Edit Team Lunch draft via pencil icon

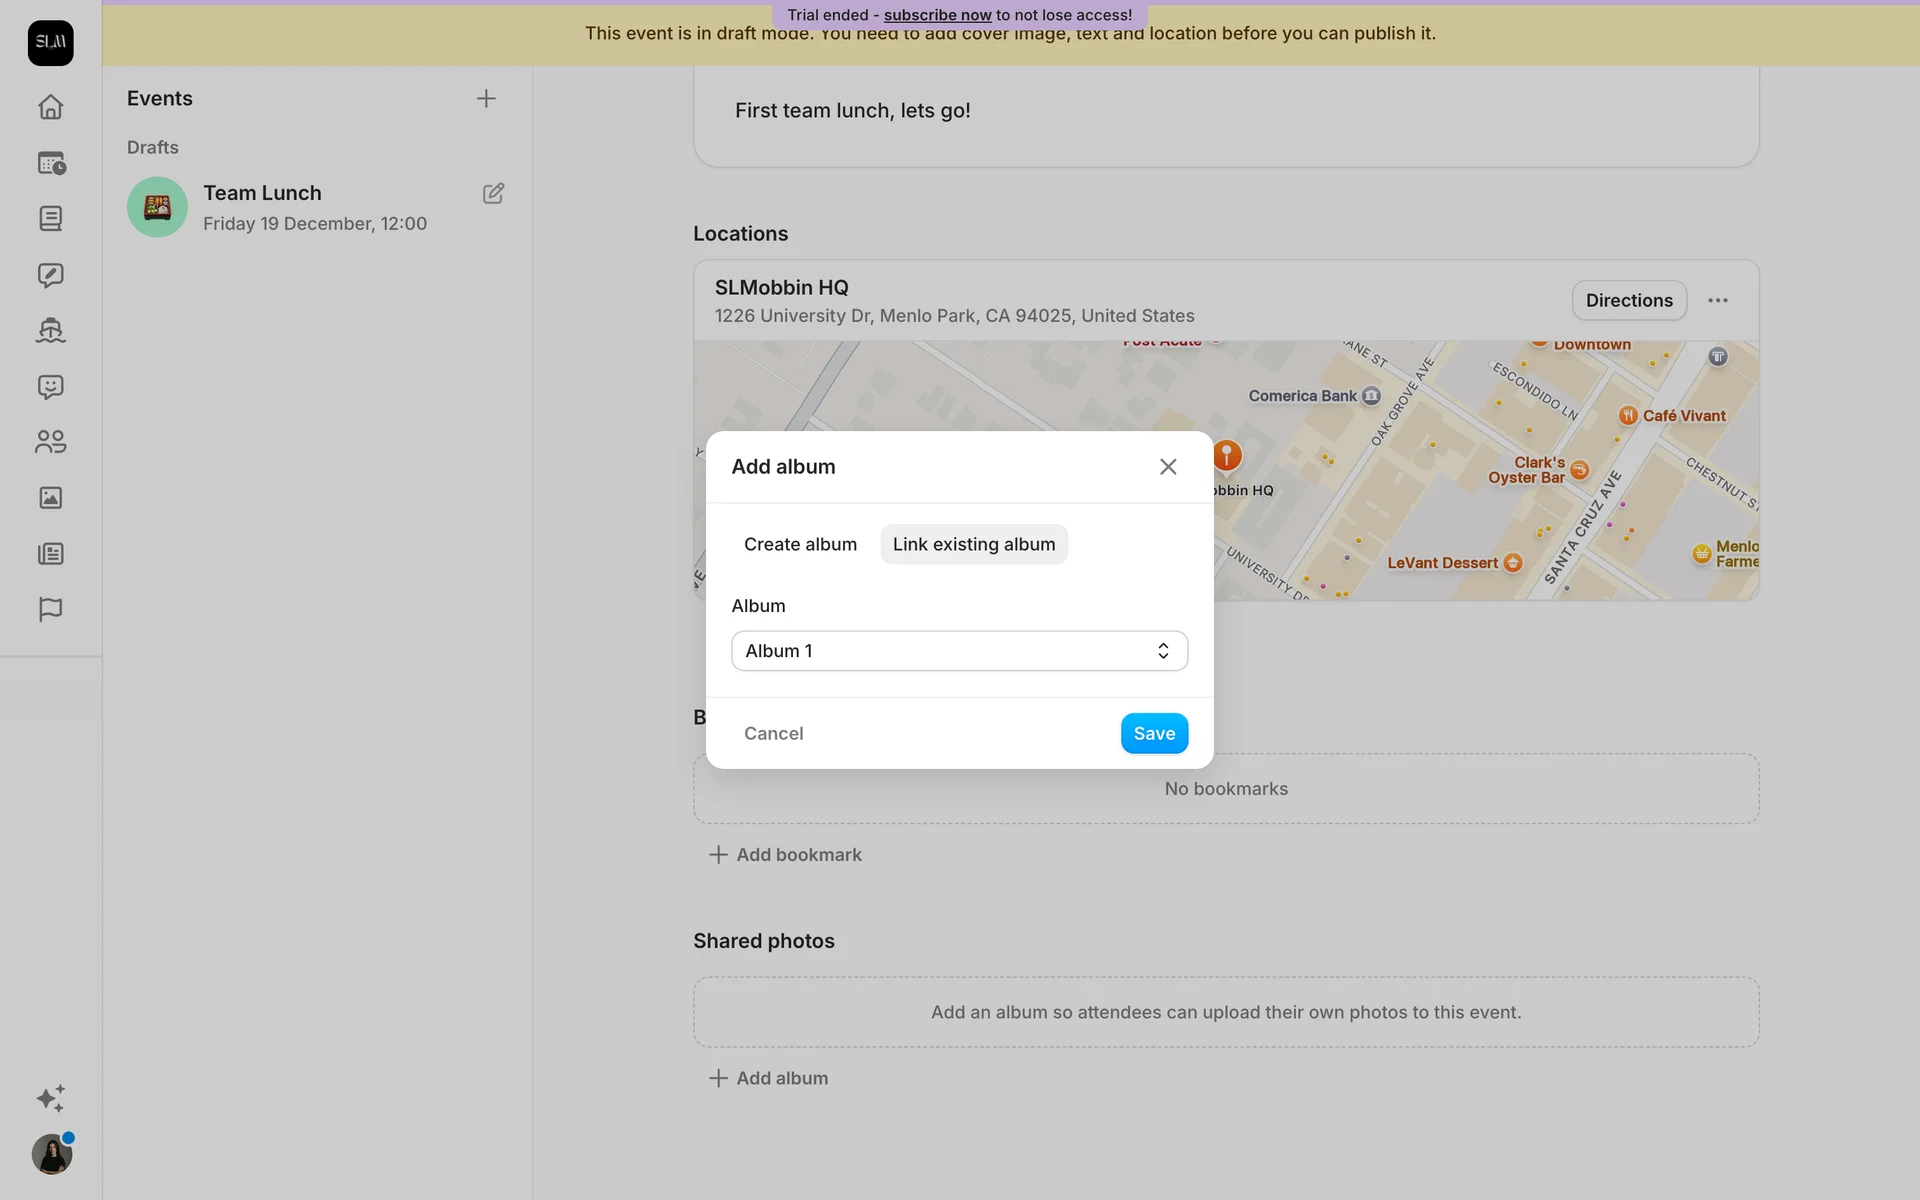(493, 193)
